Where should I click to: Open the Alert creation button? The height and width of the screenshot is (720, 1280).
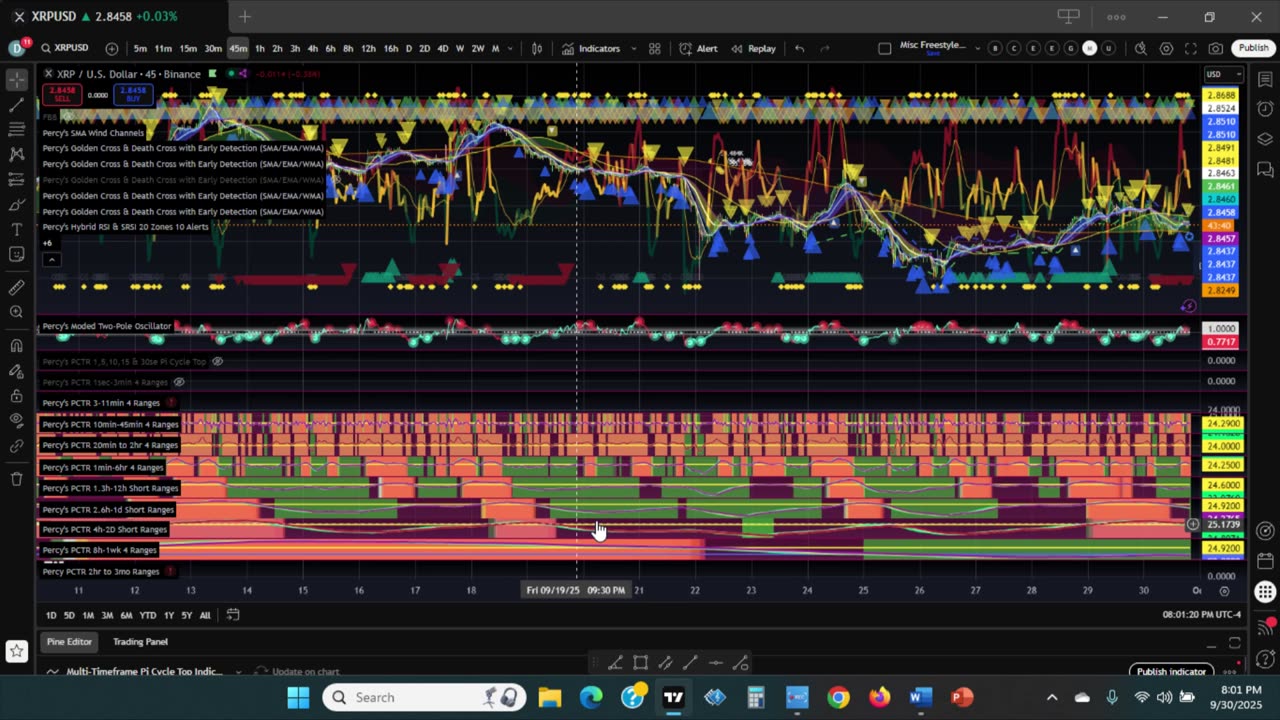tap(698, 48)
